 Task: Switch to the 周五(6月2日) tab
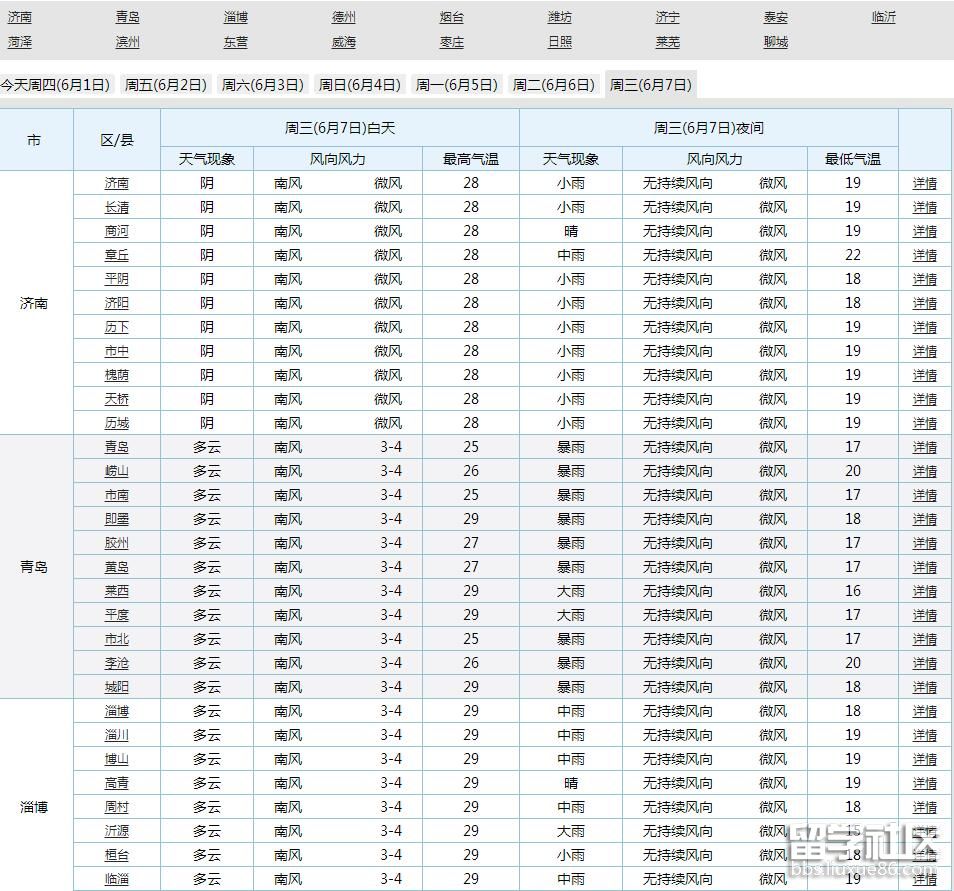coord(166,85)
